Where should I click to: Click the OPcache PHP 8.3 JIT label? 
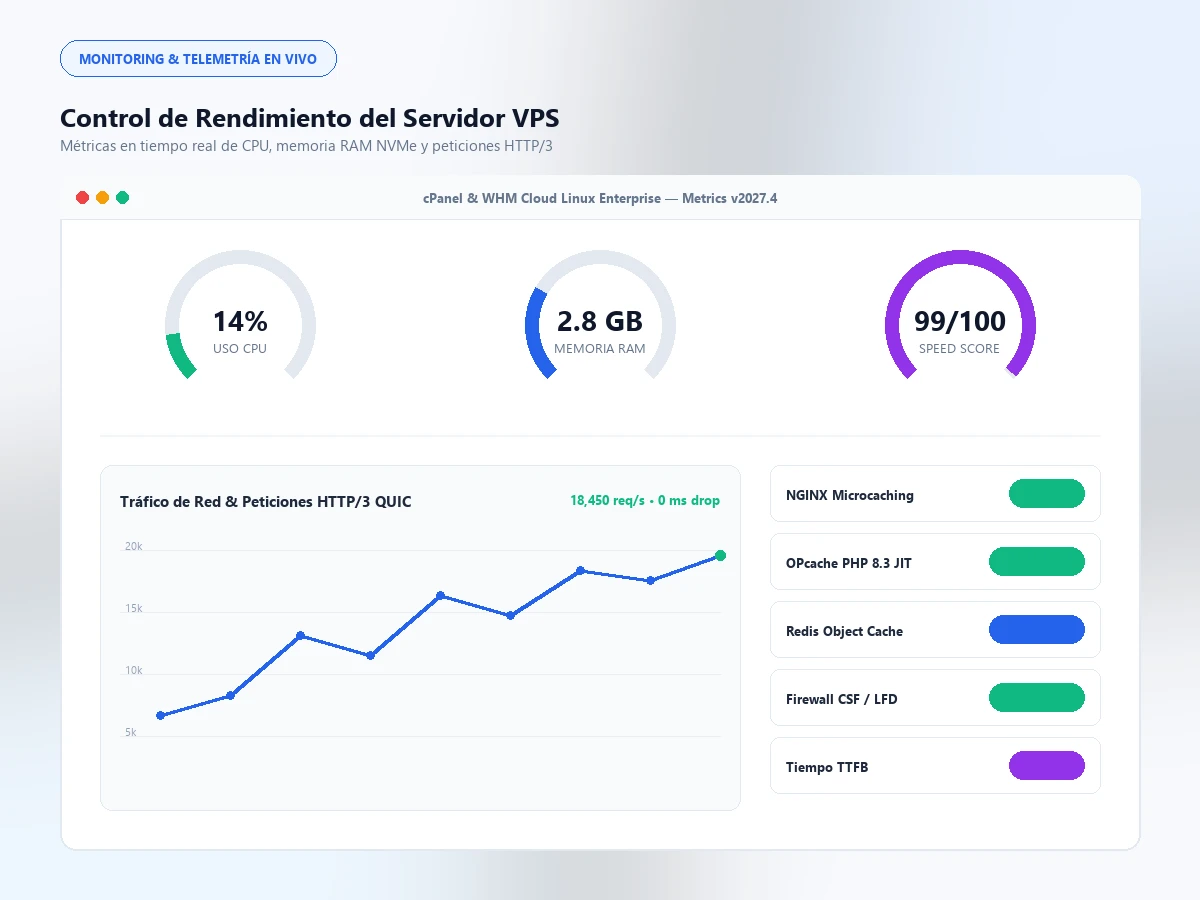click(849, 563)
